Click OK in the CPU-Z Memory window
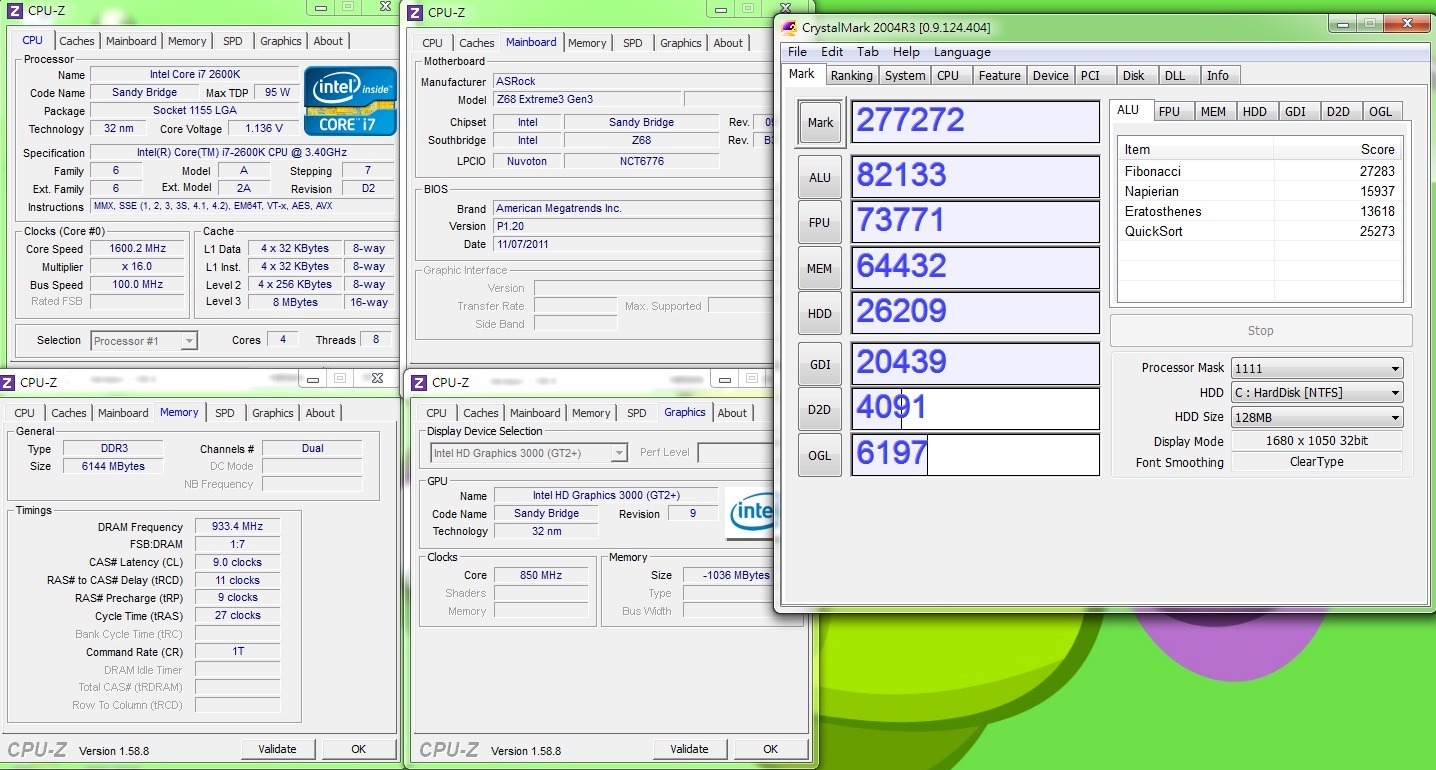Screen dimensions: 1436x770 358,749
